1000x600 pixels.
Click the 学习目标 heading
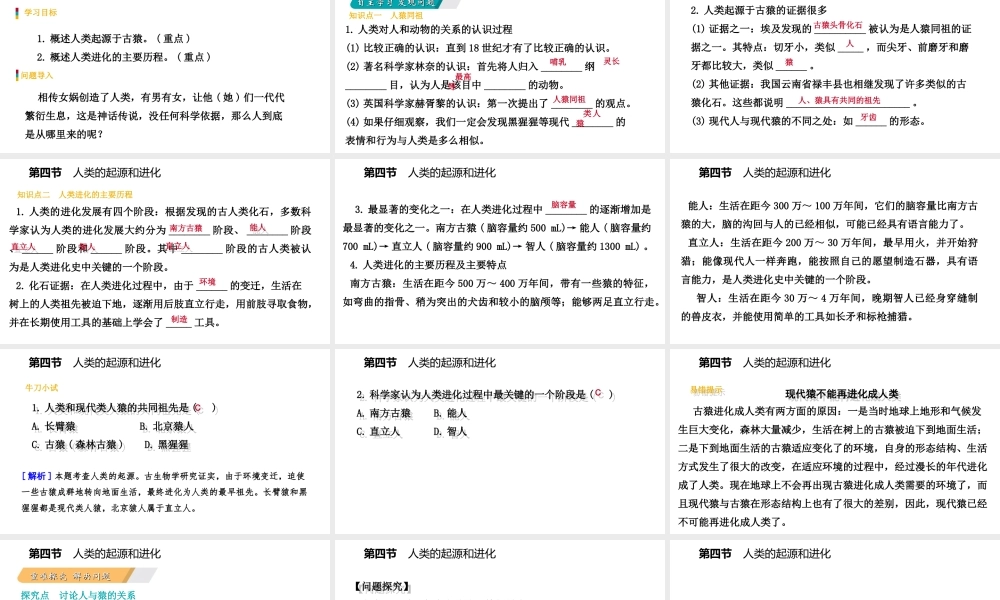point(40,12)
